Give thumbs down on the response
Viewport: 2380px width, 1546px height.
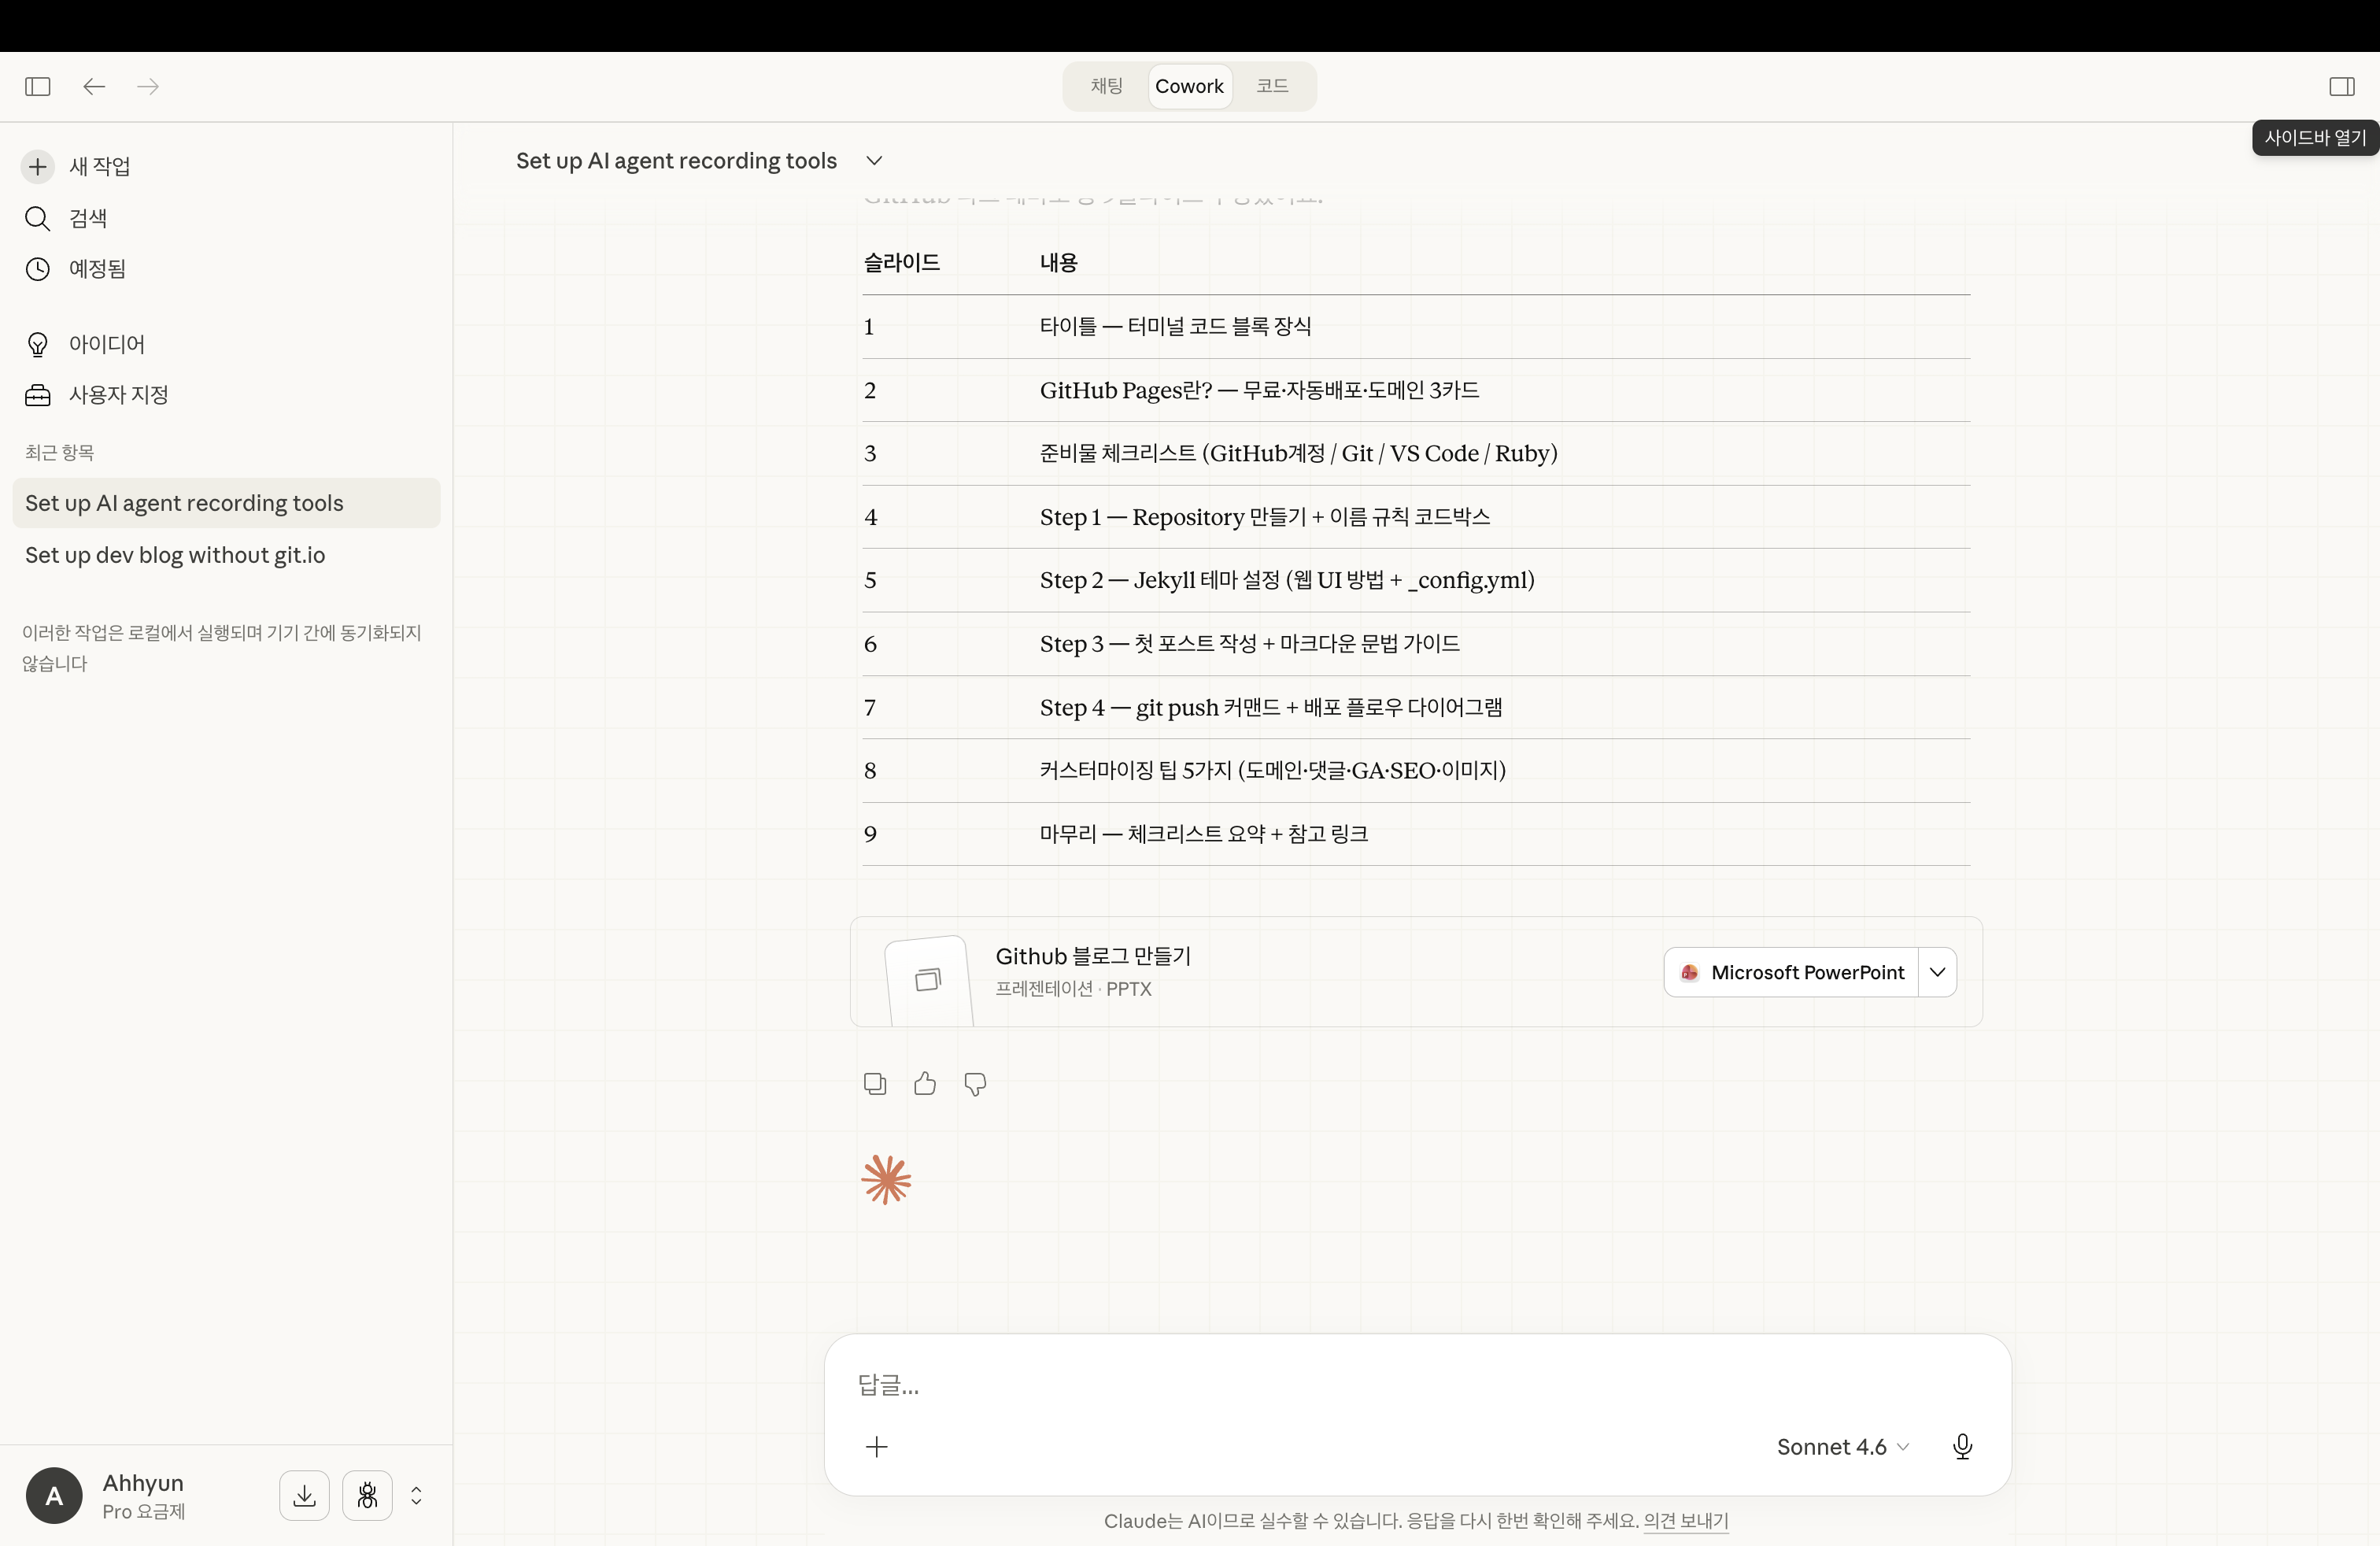tap(975, 1083)
